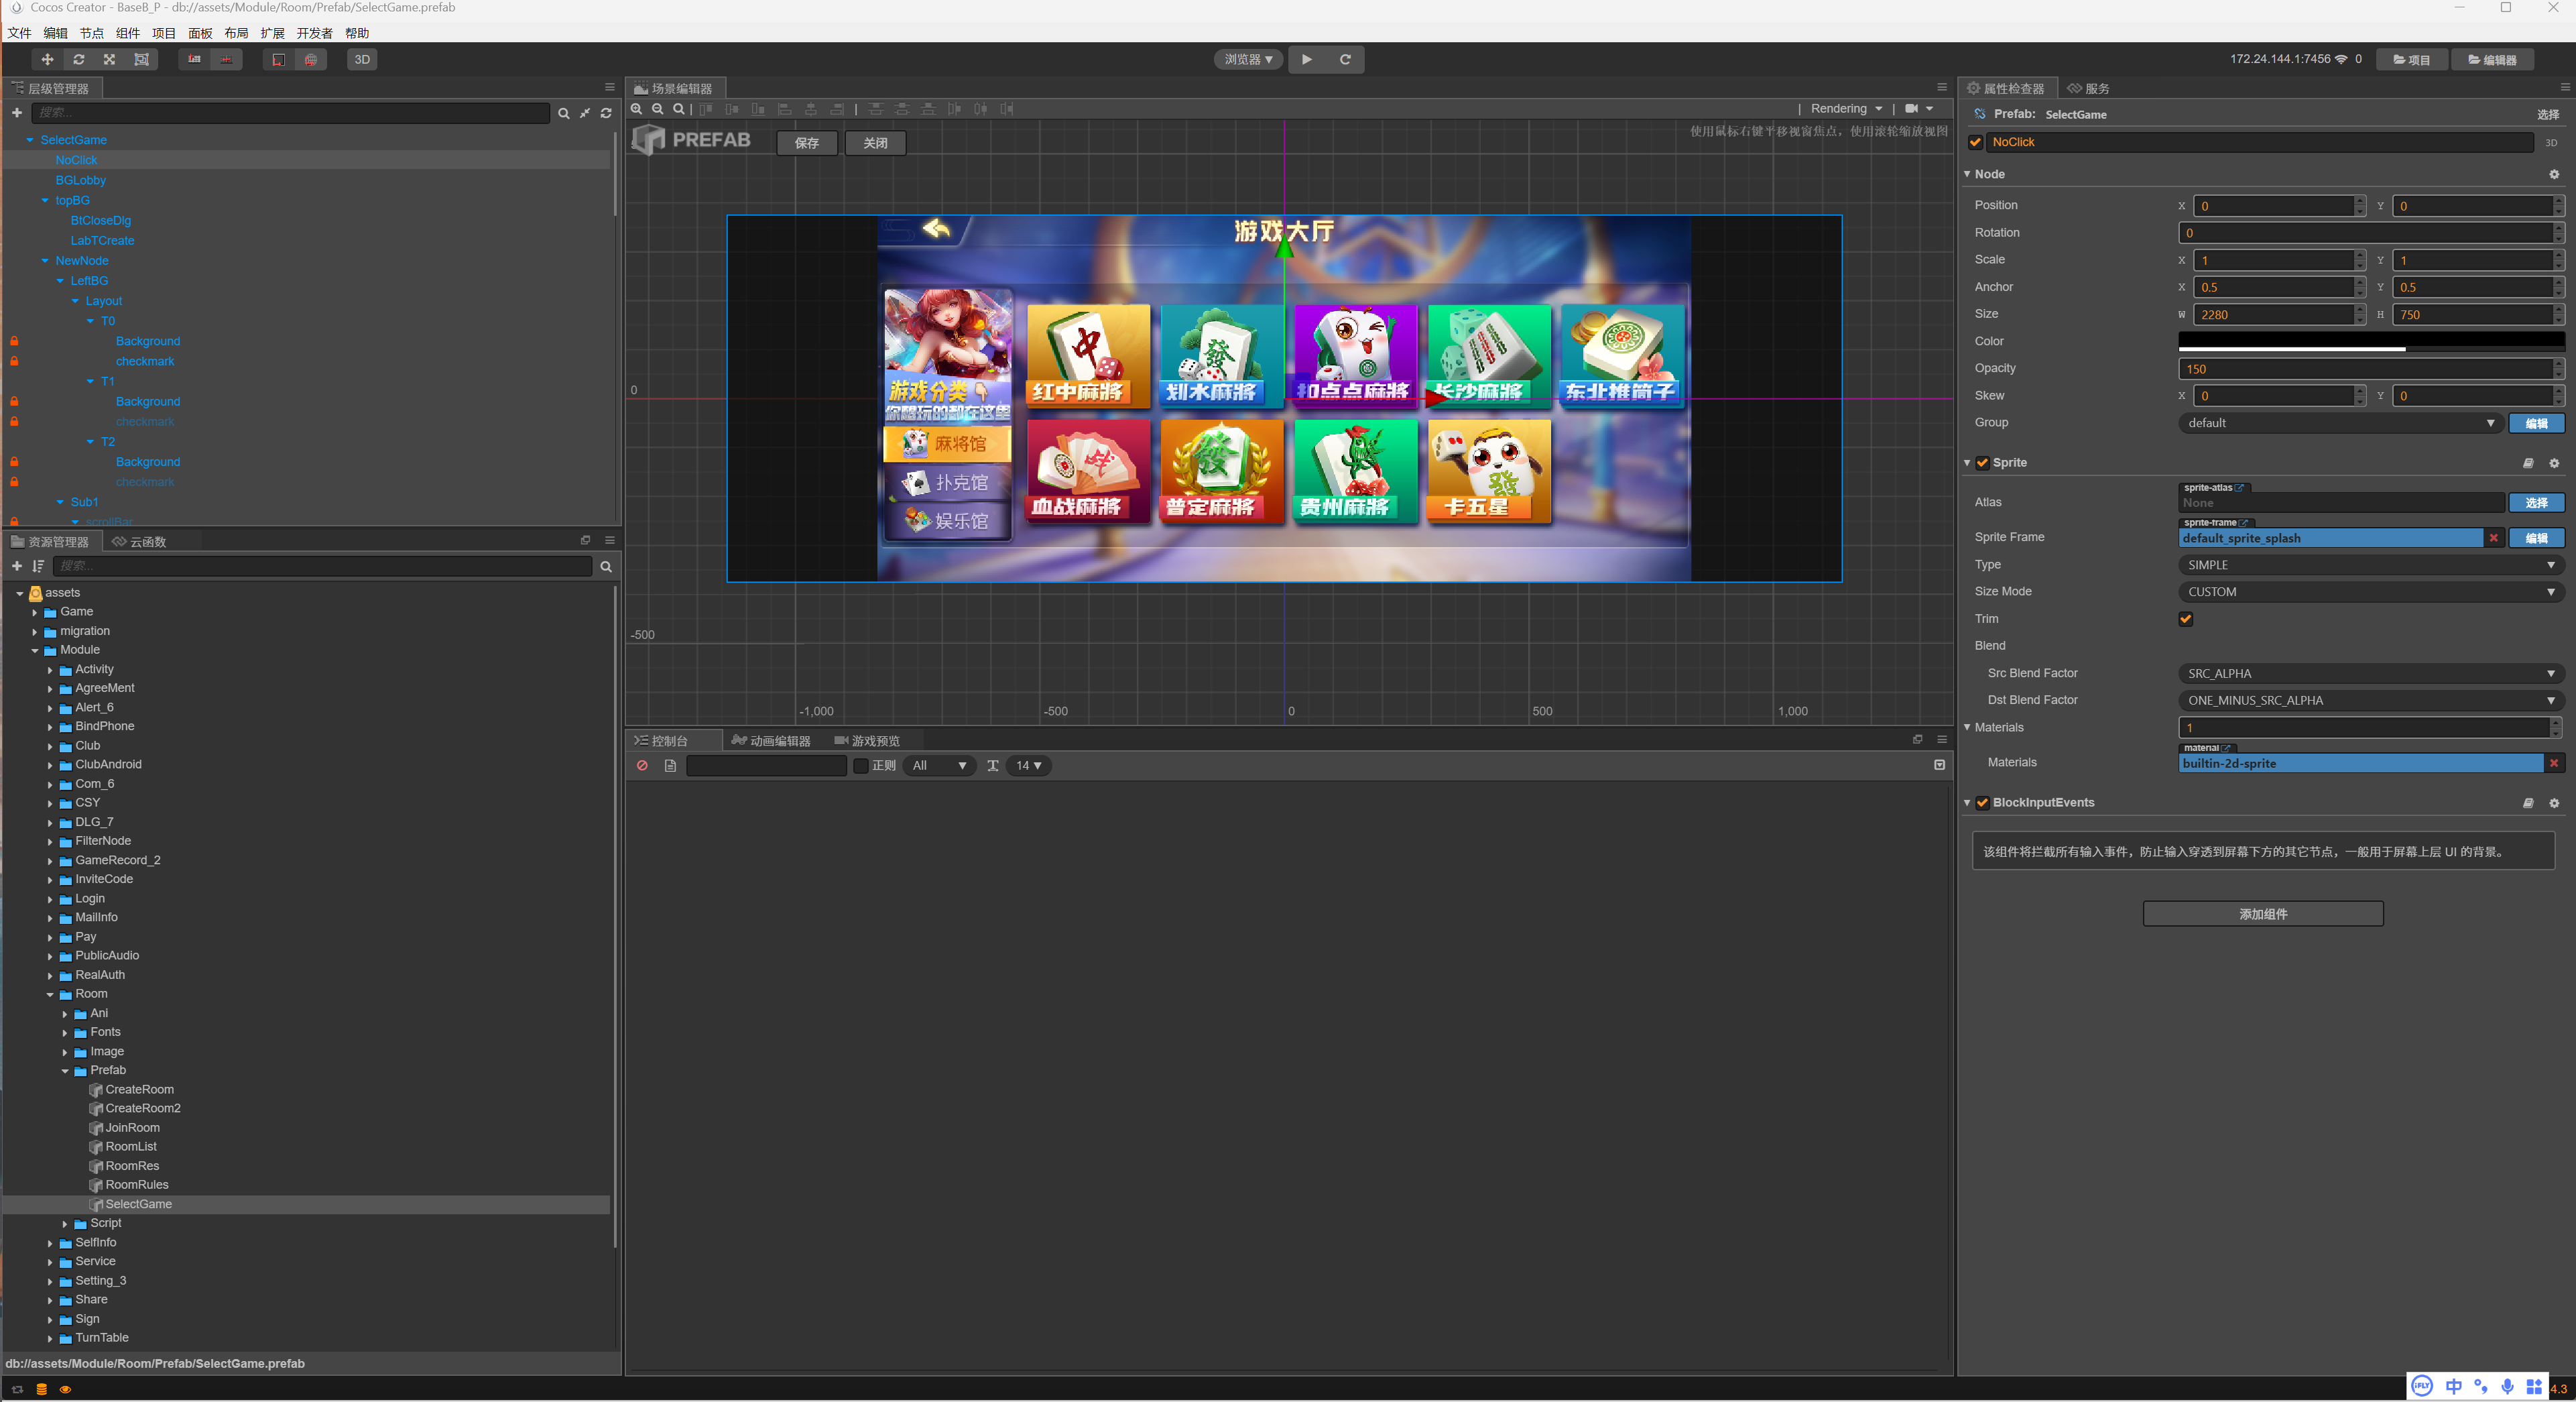Collapse the LeftBG node in hierarchy
2576x1402 pixels.
tap(61, 281)
